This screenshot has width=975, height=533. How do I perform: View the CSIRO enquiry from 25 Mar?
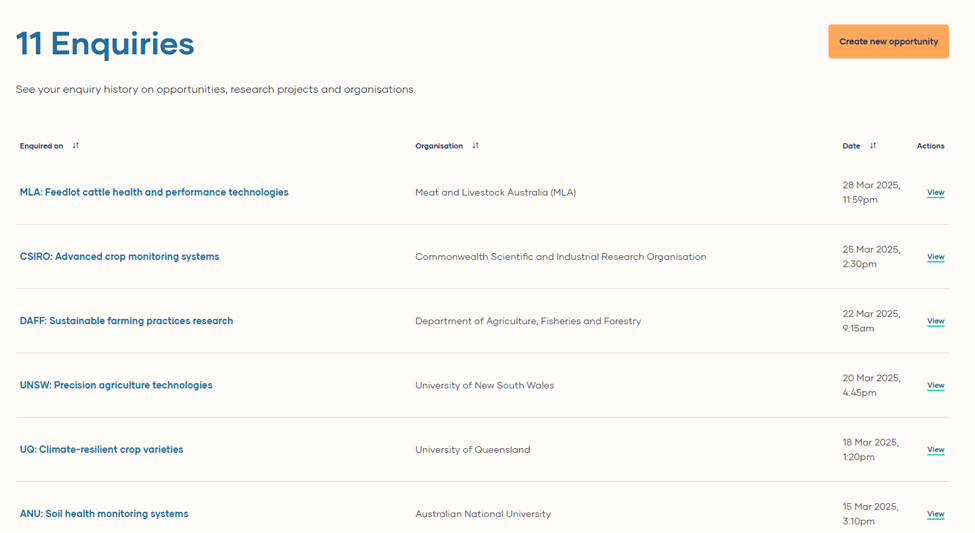935,257
